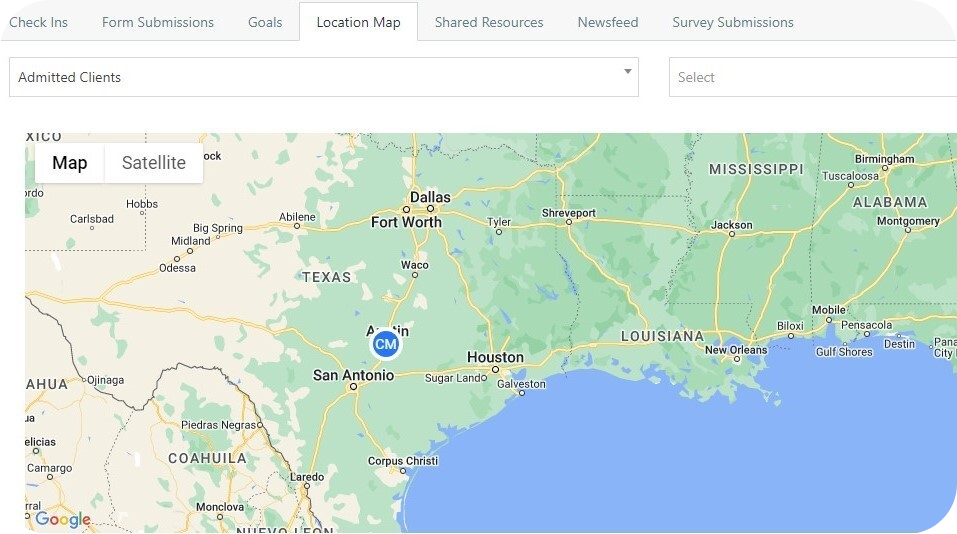Click the Hobbs label
Image resolution: width=957 pixels, height=534 pixels.
(142, 204)
